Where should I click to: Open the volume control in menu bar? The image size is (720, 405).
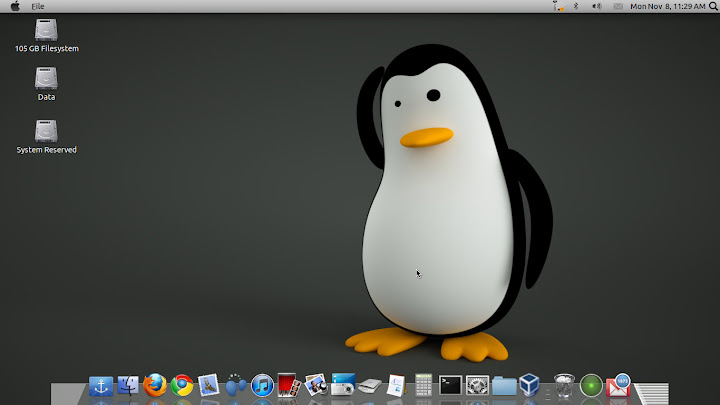[596, 6]
